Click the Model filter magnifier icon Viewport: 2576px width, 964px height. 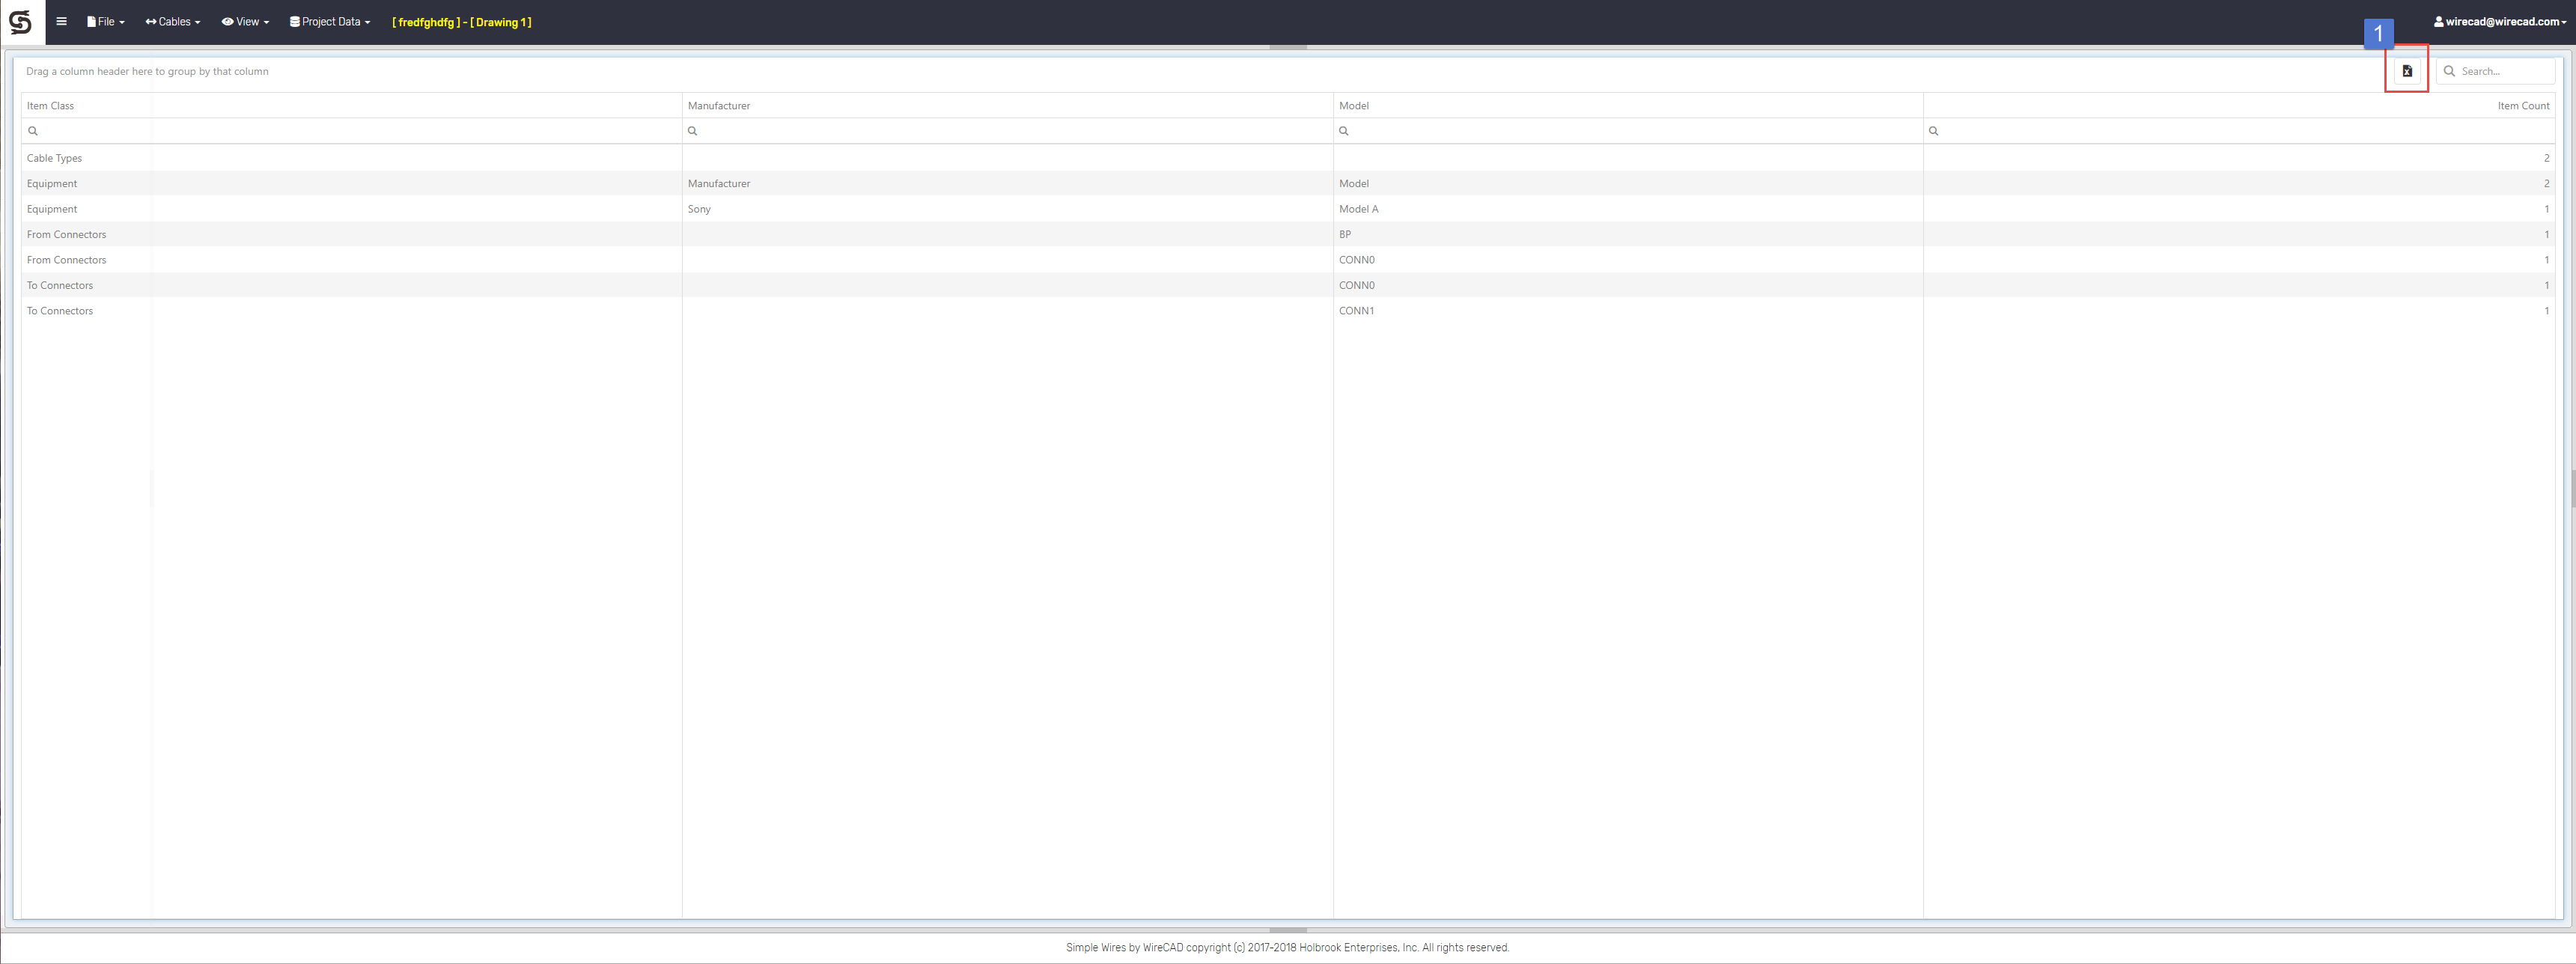(1343, 131)
